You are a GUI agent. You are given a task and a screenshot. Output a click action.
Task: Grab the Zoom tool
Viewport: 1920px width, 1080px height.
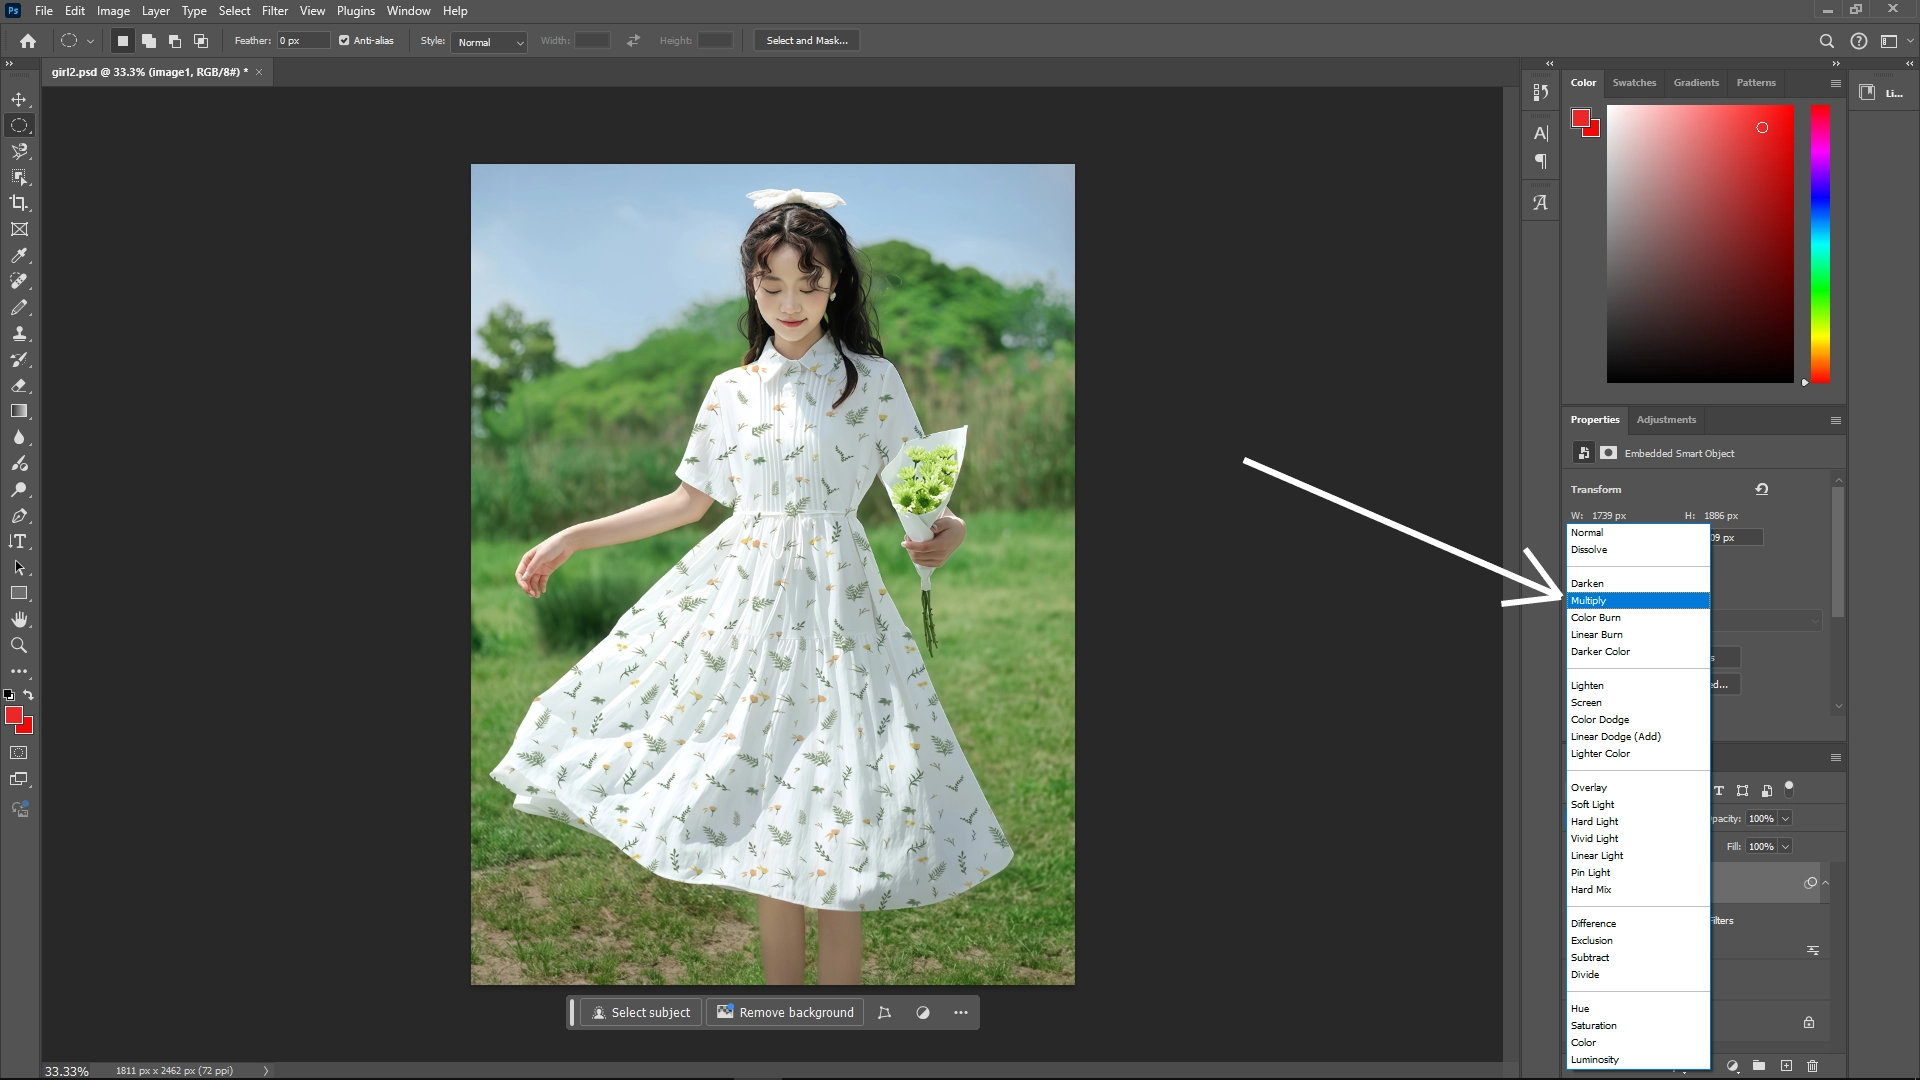point(19,645)
